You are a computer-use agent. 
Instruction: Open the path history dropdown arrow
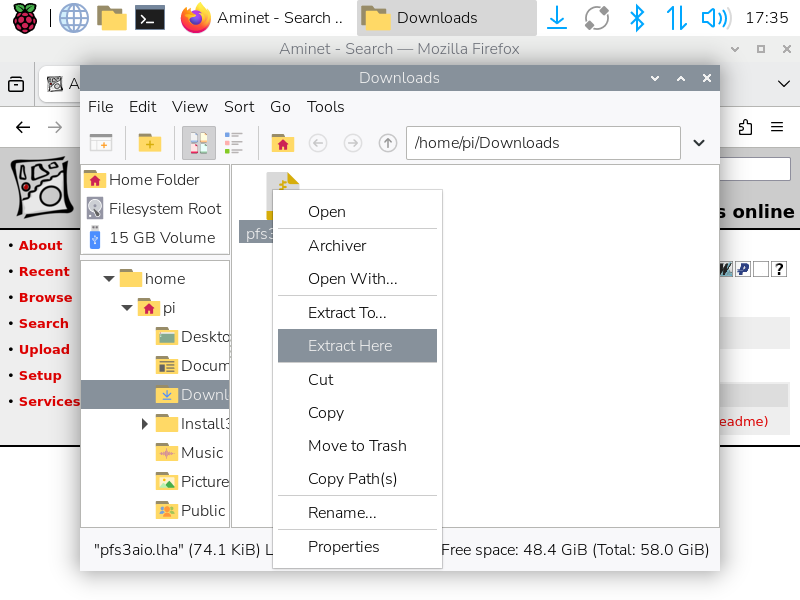(x=700, y=143)
